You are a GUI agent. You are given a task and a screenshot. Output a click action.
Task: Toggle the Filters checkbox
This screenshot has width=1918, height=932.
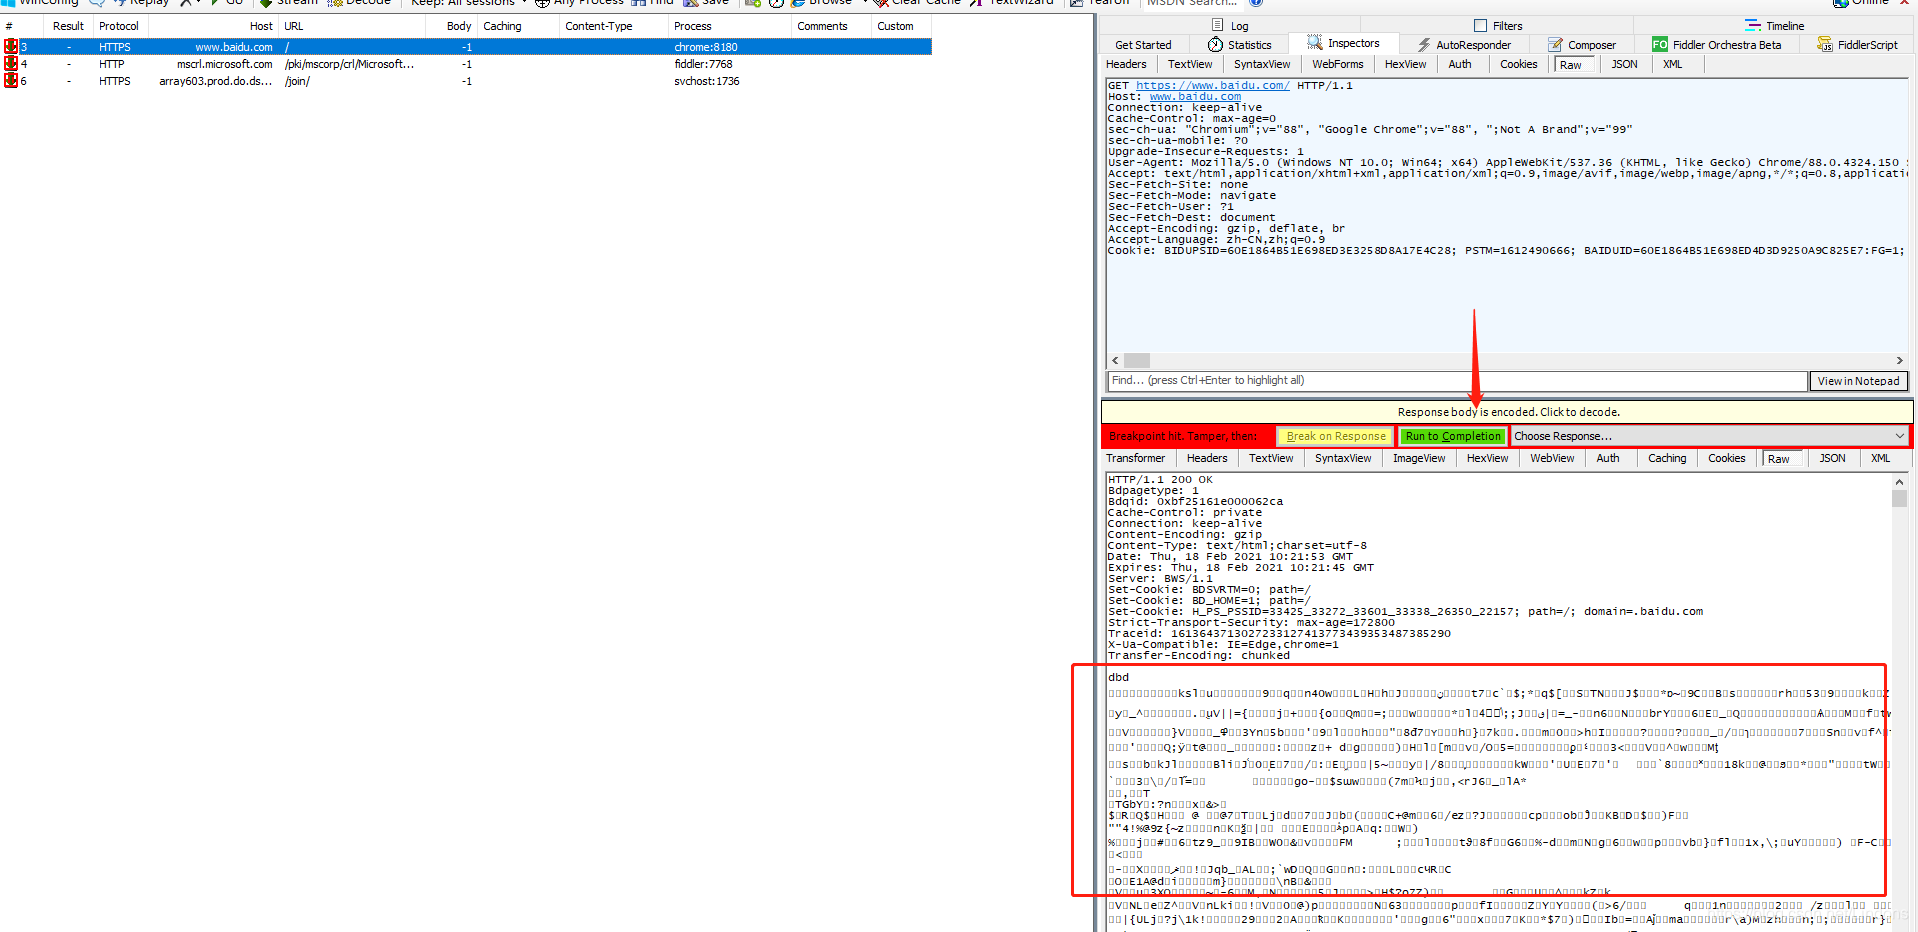(1481, 26)
